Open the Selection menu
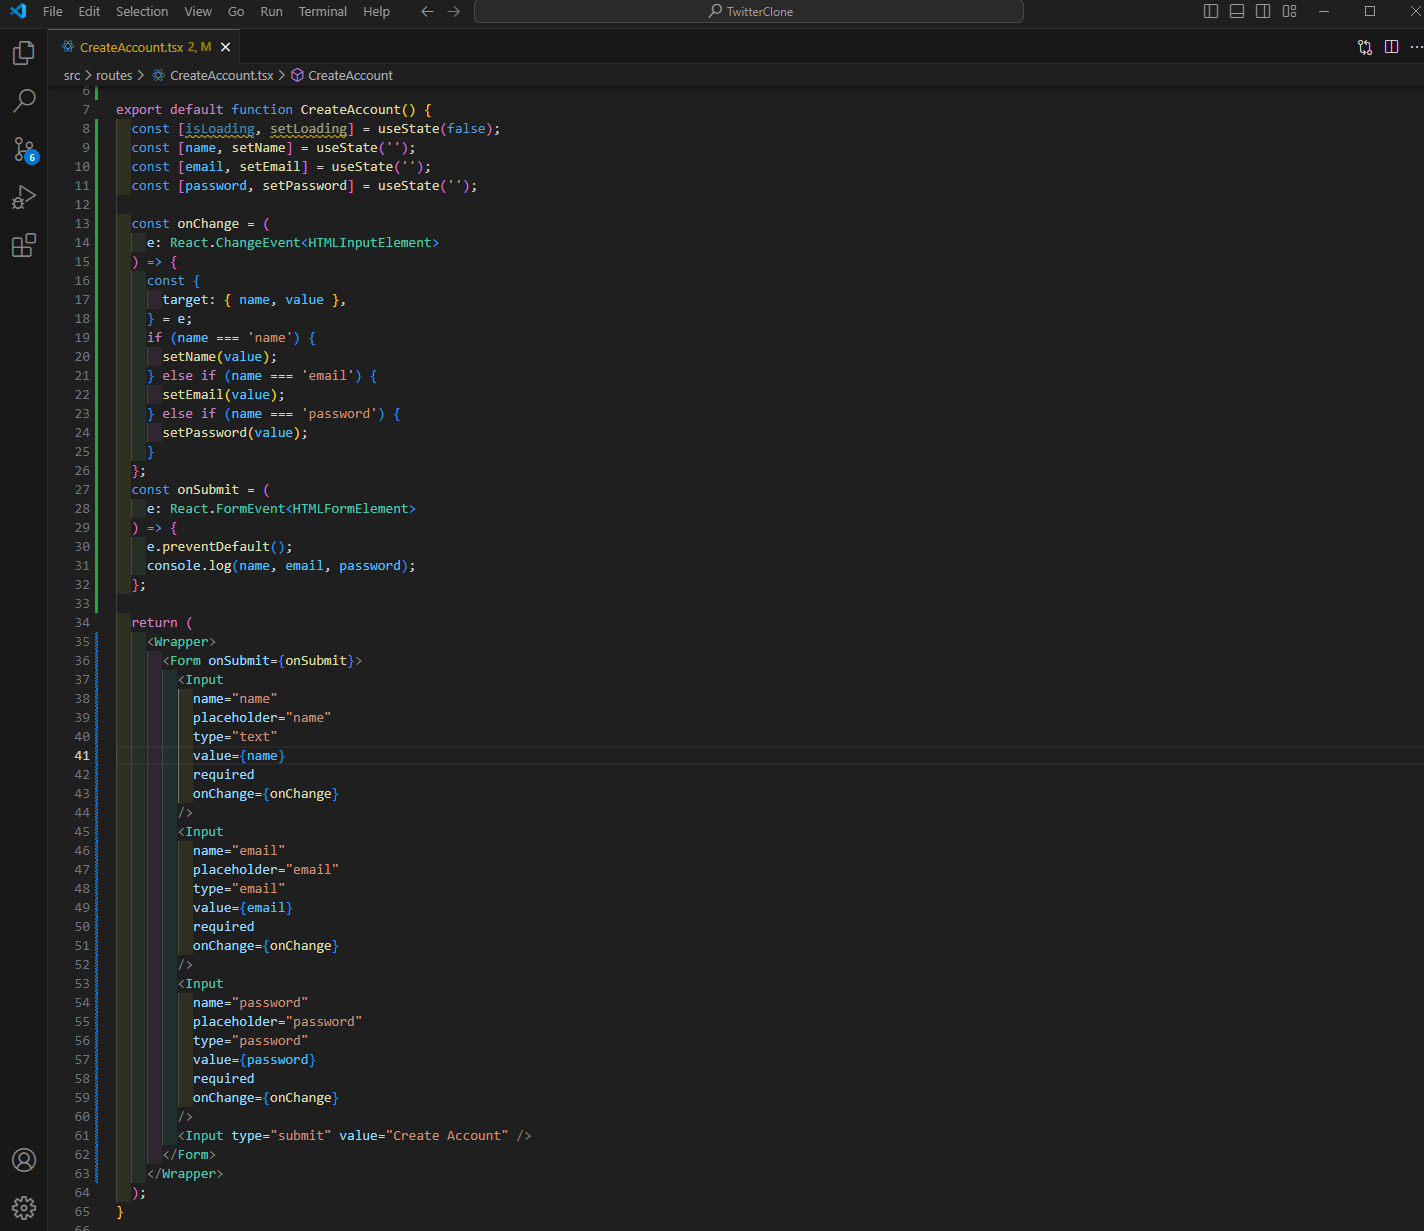The image size is (1424, 1231). (x=142, y=12)
